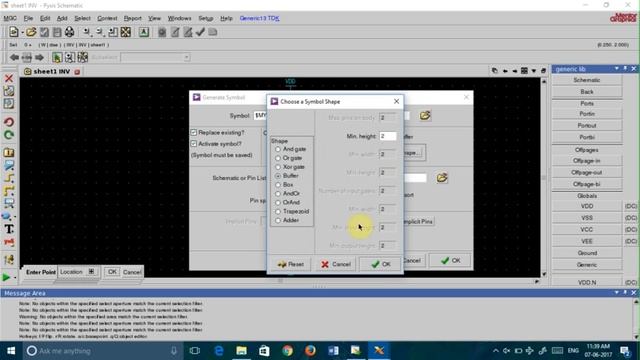Select the OrAnd shape
This screenshot has width=640, height=360.
tap(278, 202)
